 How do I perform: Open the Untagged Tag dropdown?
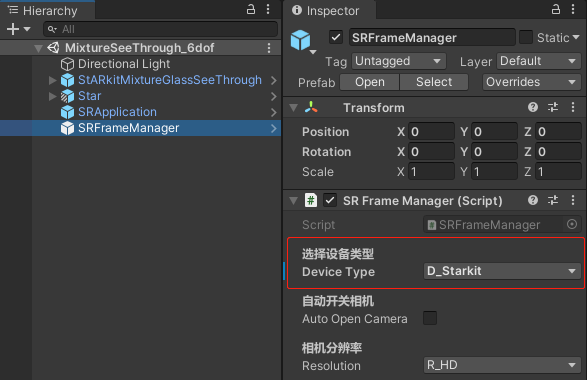tap(399, 61)
